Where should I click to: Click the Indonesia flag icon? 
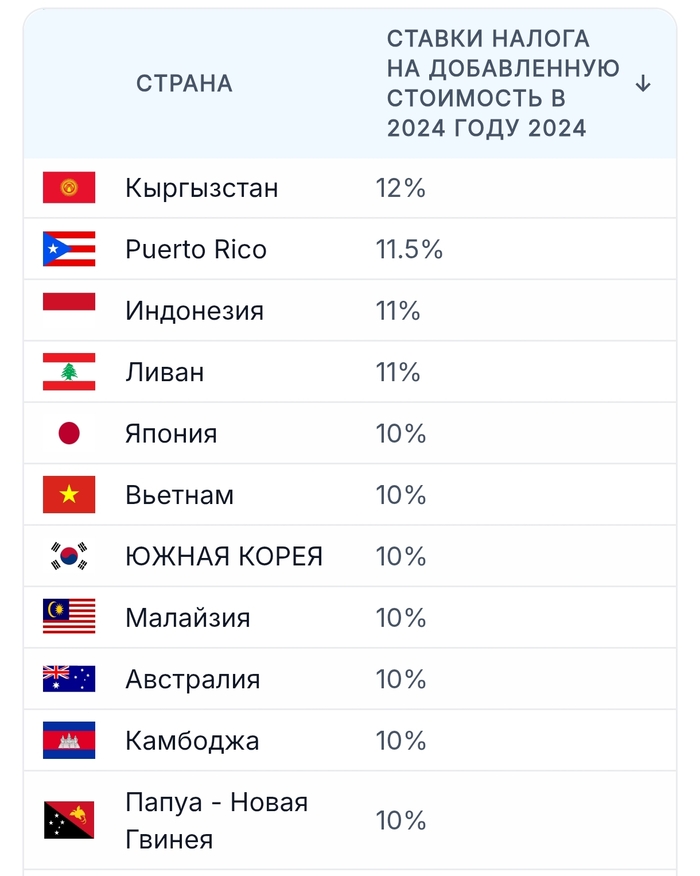[x=69, y=310]
